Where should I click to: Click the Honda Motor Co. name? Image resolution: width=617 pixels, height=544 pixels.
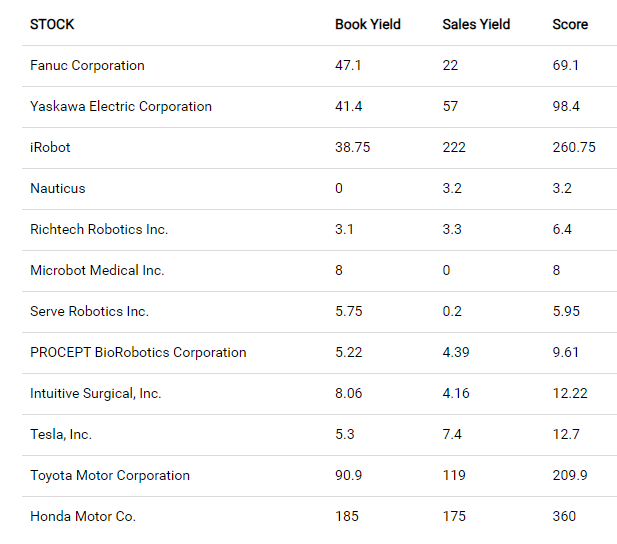tap(83, 516)
